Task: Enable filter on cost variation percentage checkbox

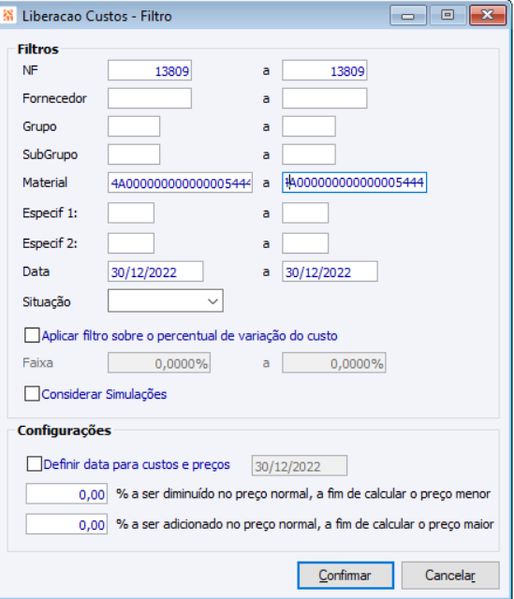Action: coord(32,335)
